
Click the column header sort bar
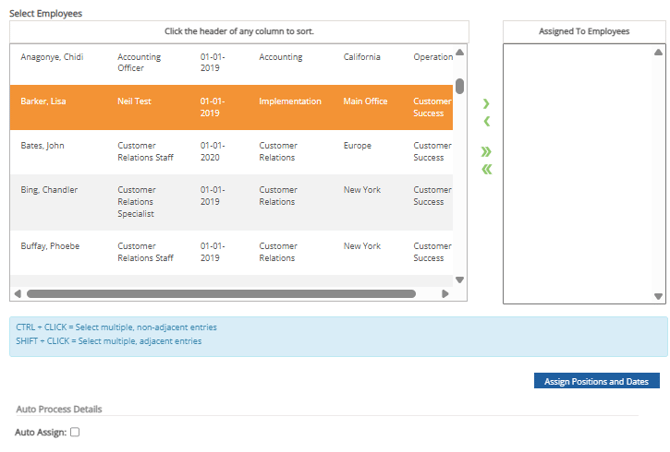click(x=239, y=31)
